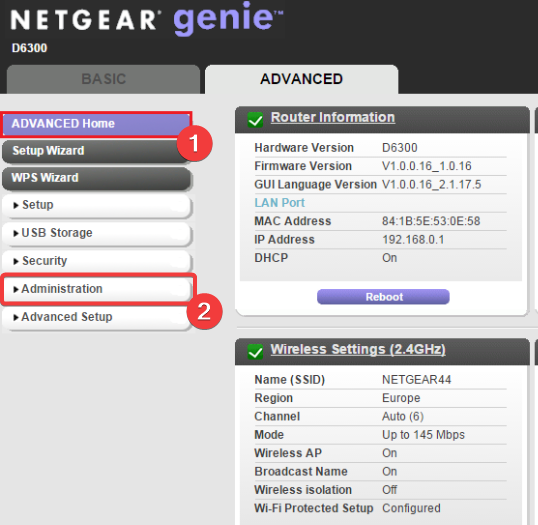Click the LAN Port heading text
The height and width of the screenshot is (525, 538).
click(x=279, y=203)
